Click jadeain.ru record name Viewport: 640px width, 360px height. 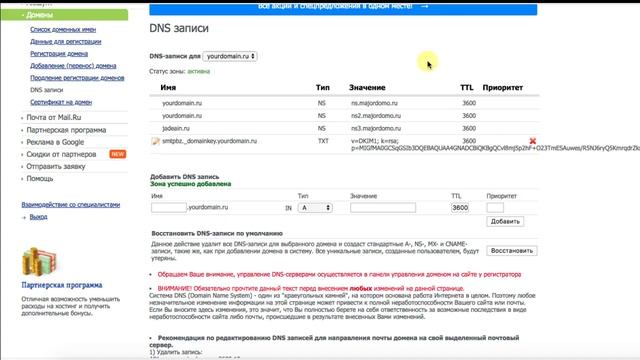176,129
